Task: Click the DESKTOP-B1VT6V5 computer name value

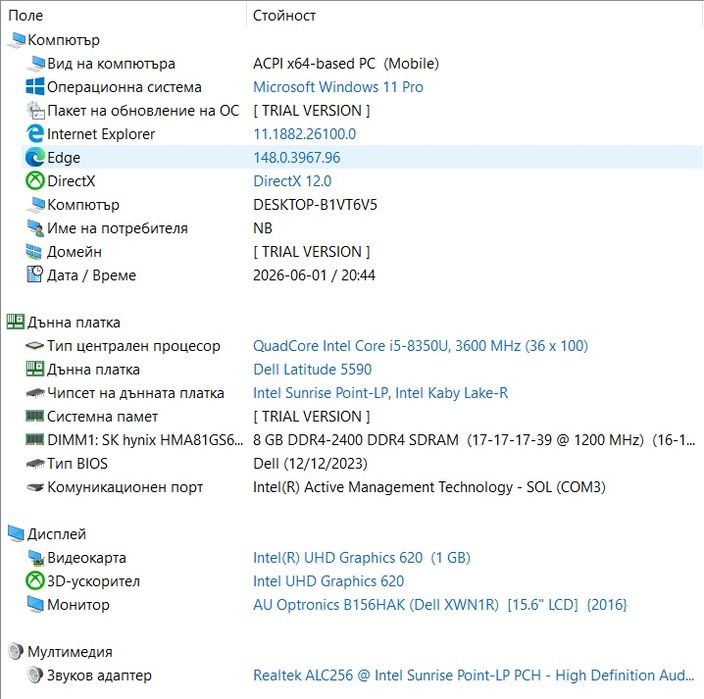Action: (x=315, y=205)
